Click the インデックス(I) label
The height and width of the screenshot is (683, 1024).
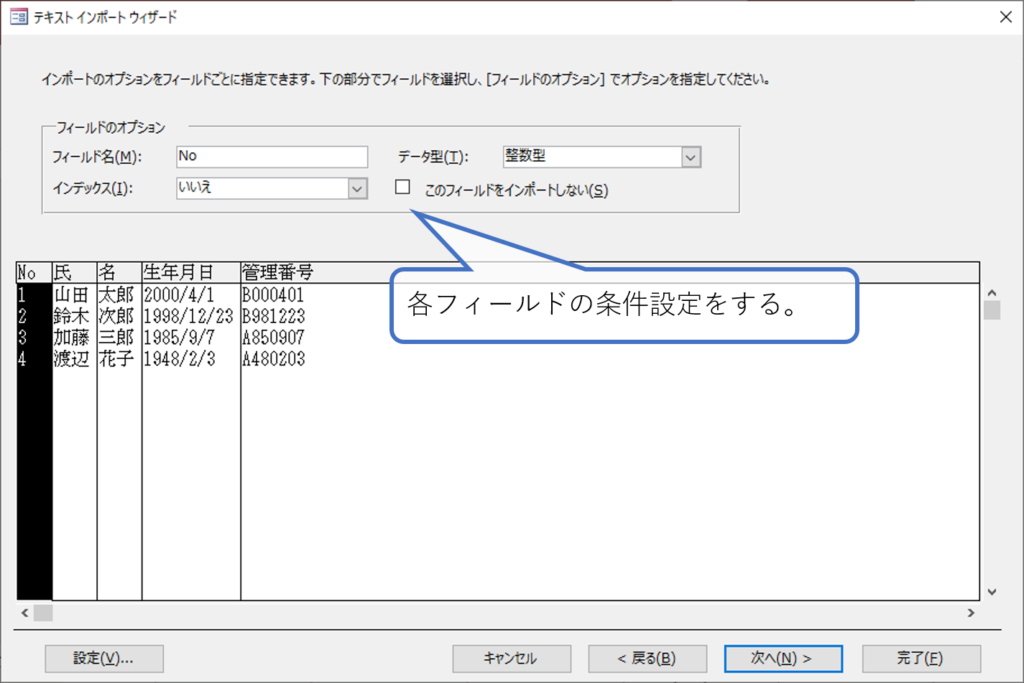93,189
